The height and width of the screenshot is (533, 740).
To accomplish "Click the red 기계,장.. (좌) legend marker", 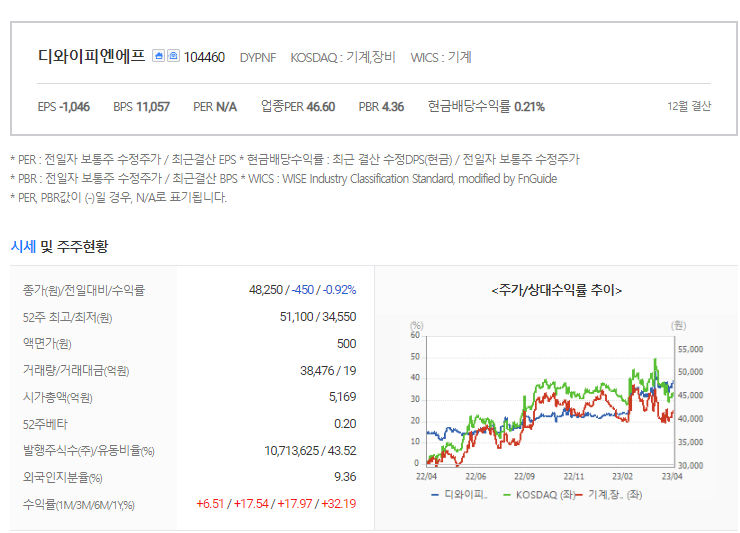I will point(579,495).
